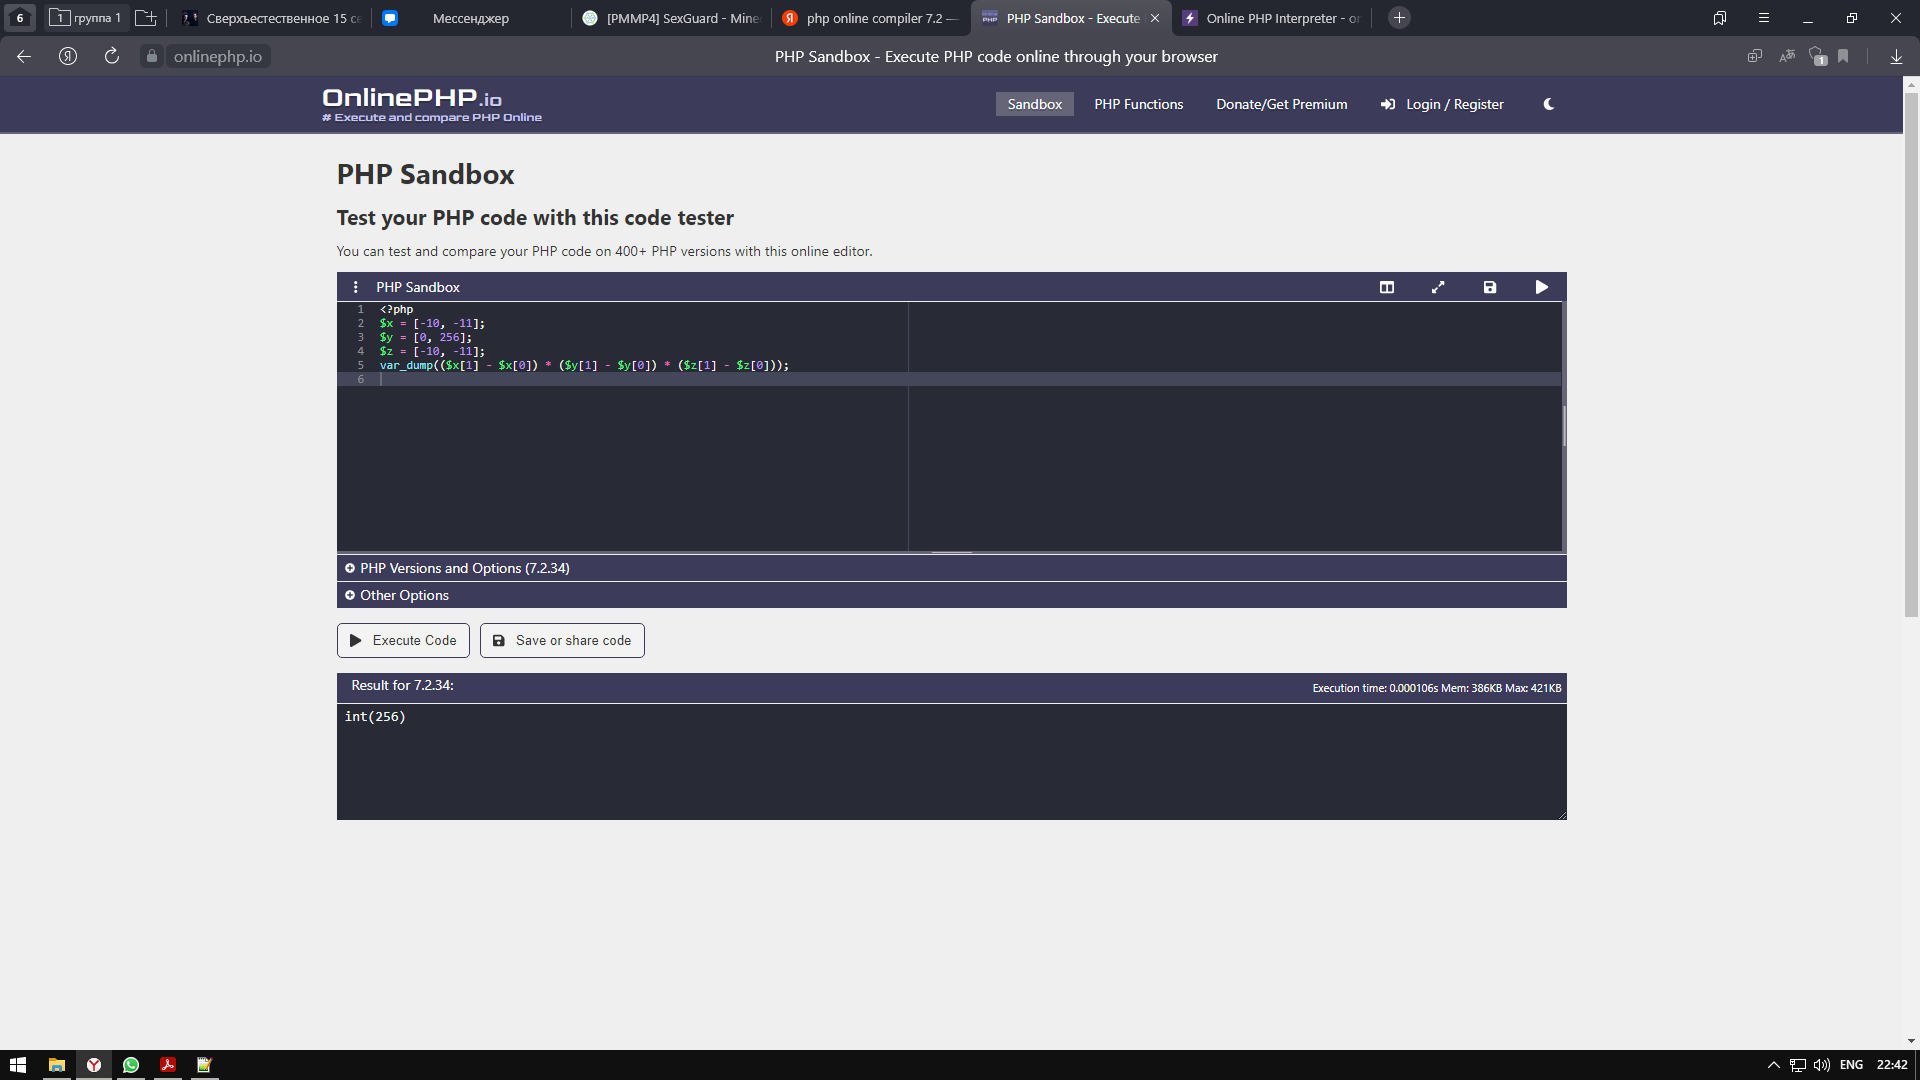Expand editor to fullscreen with arrows icon
Image resolution: width=1920 pixels, height=1080 pixels.
[1438, 287]
